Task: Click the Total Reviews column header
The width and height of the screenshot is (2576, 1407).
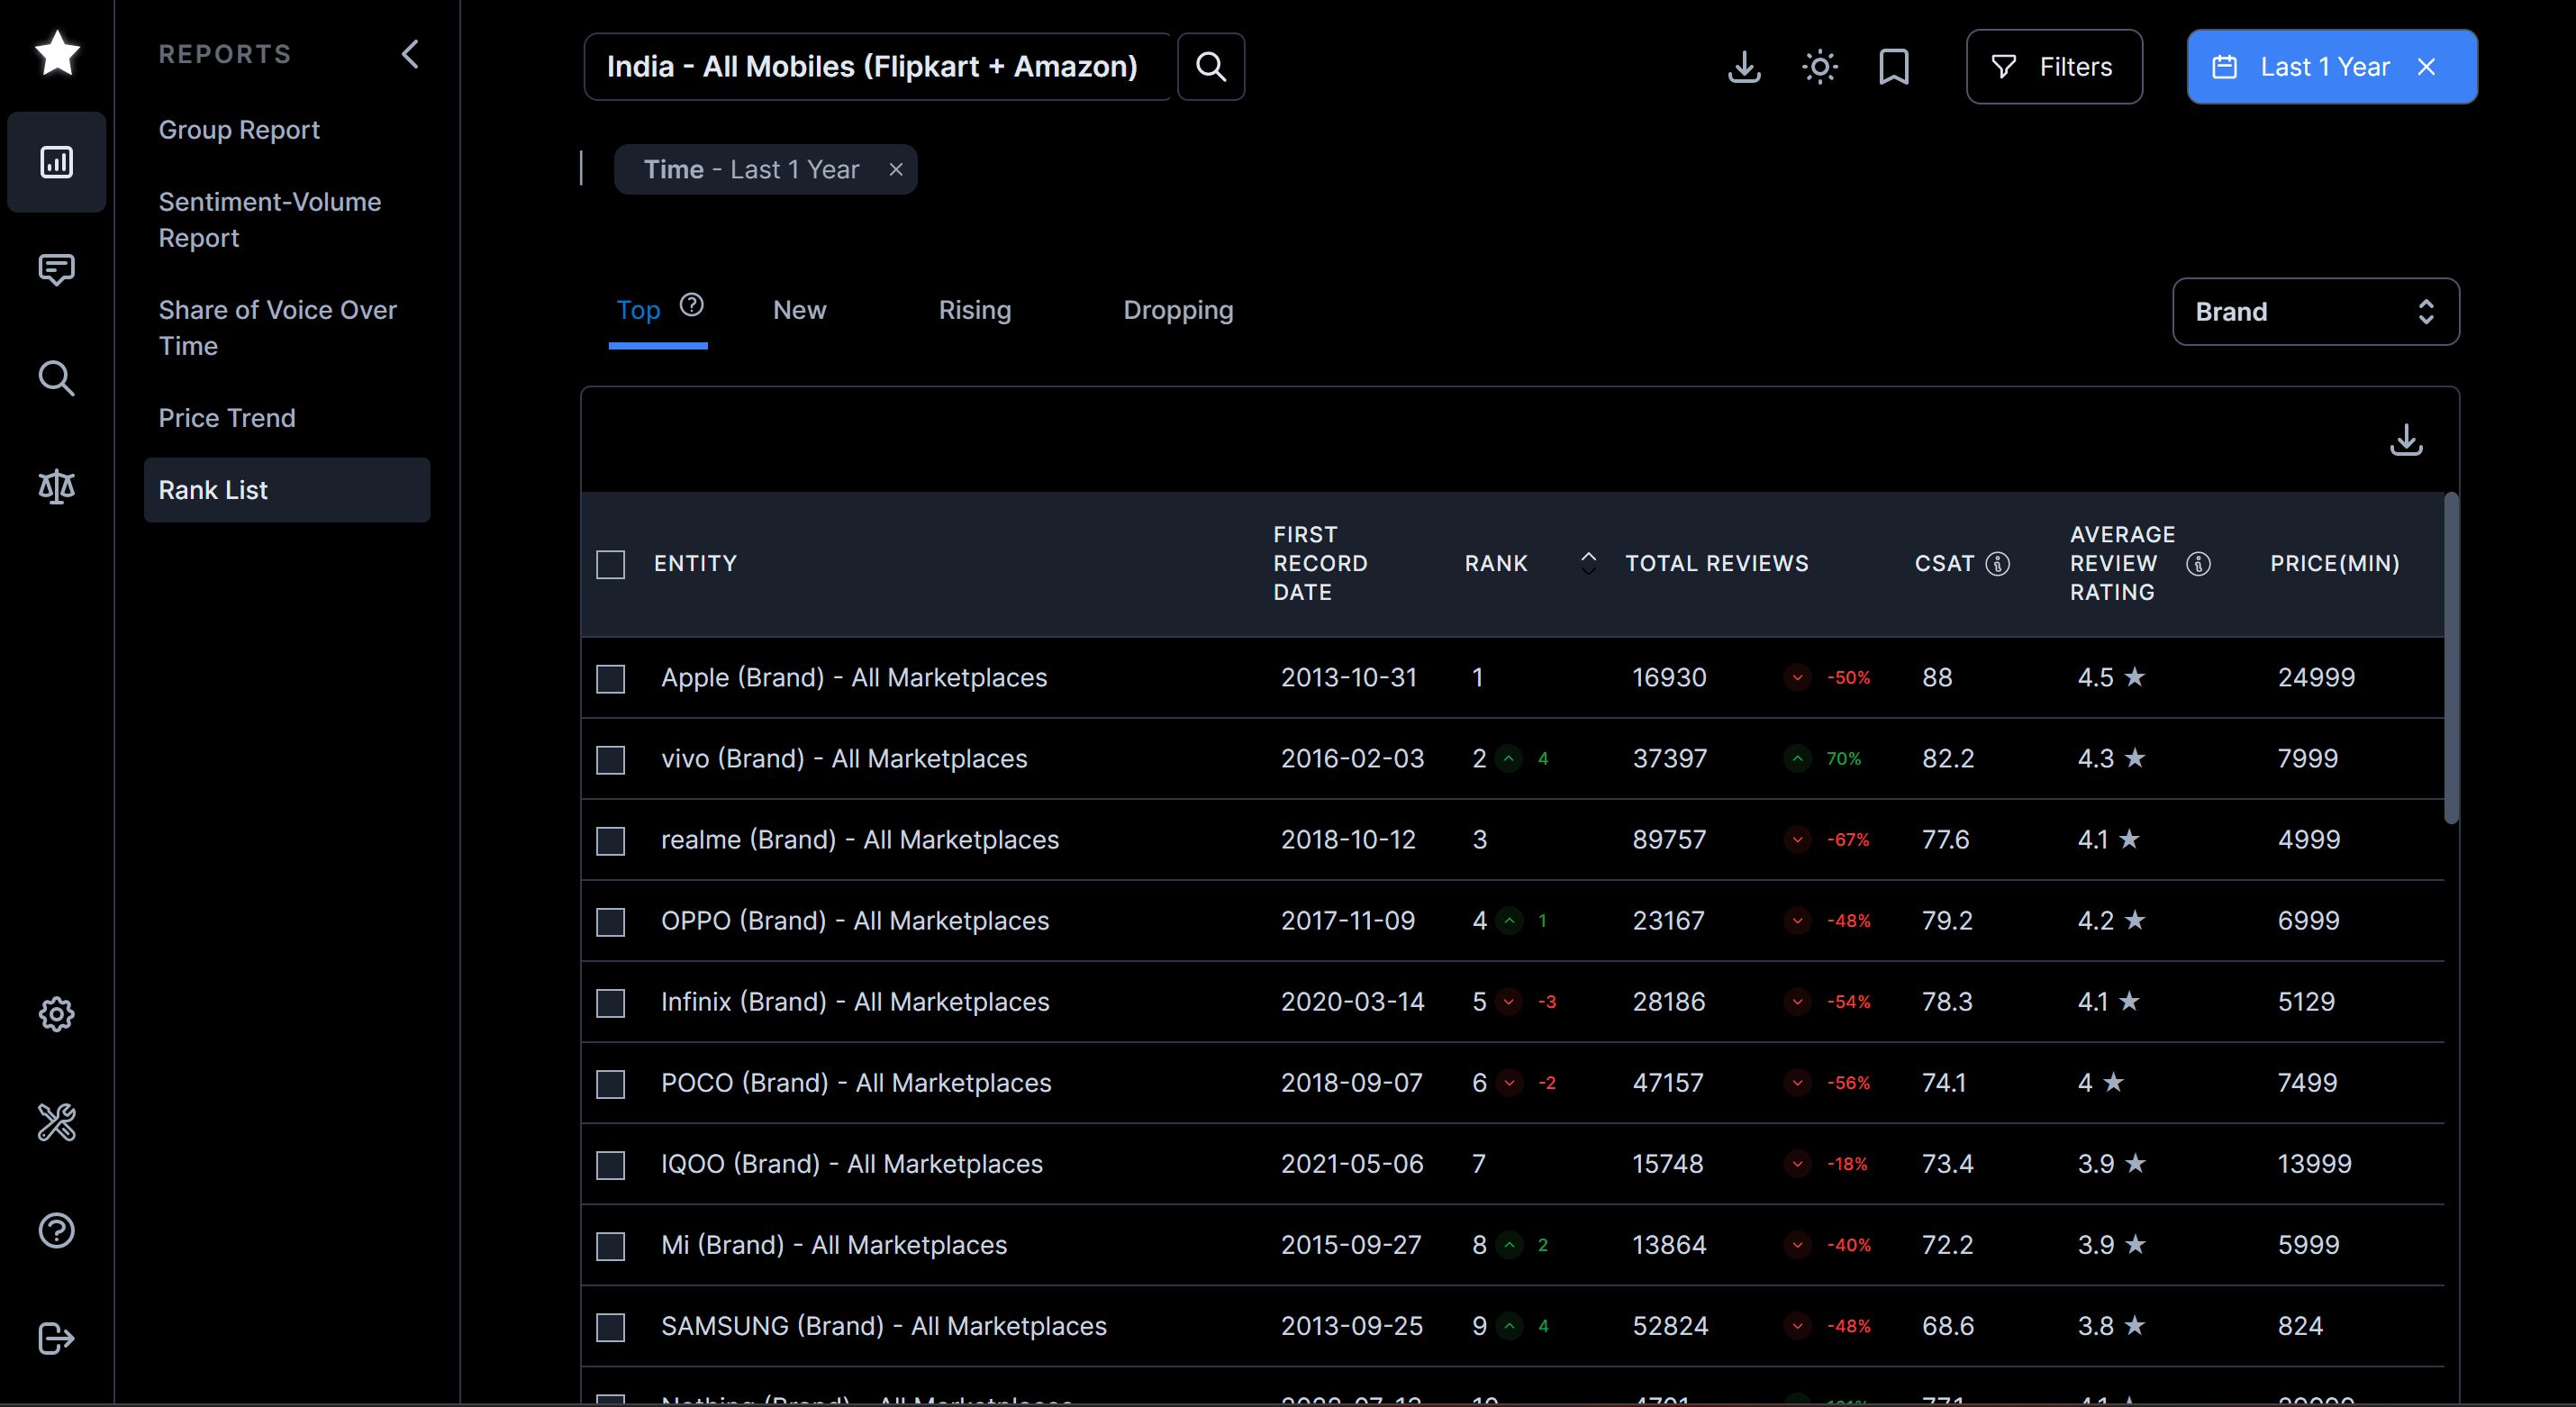Action: click(x=1716, y=563)
